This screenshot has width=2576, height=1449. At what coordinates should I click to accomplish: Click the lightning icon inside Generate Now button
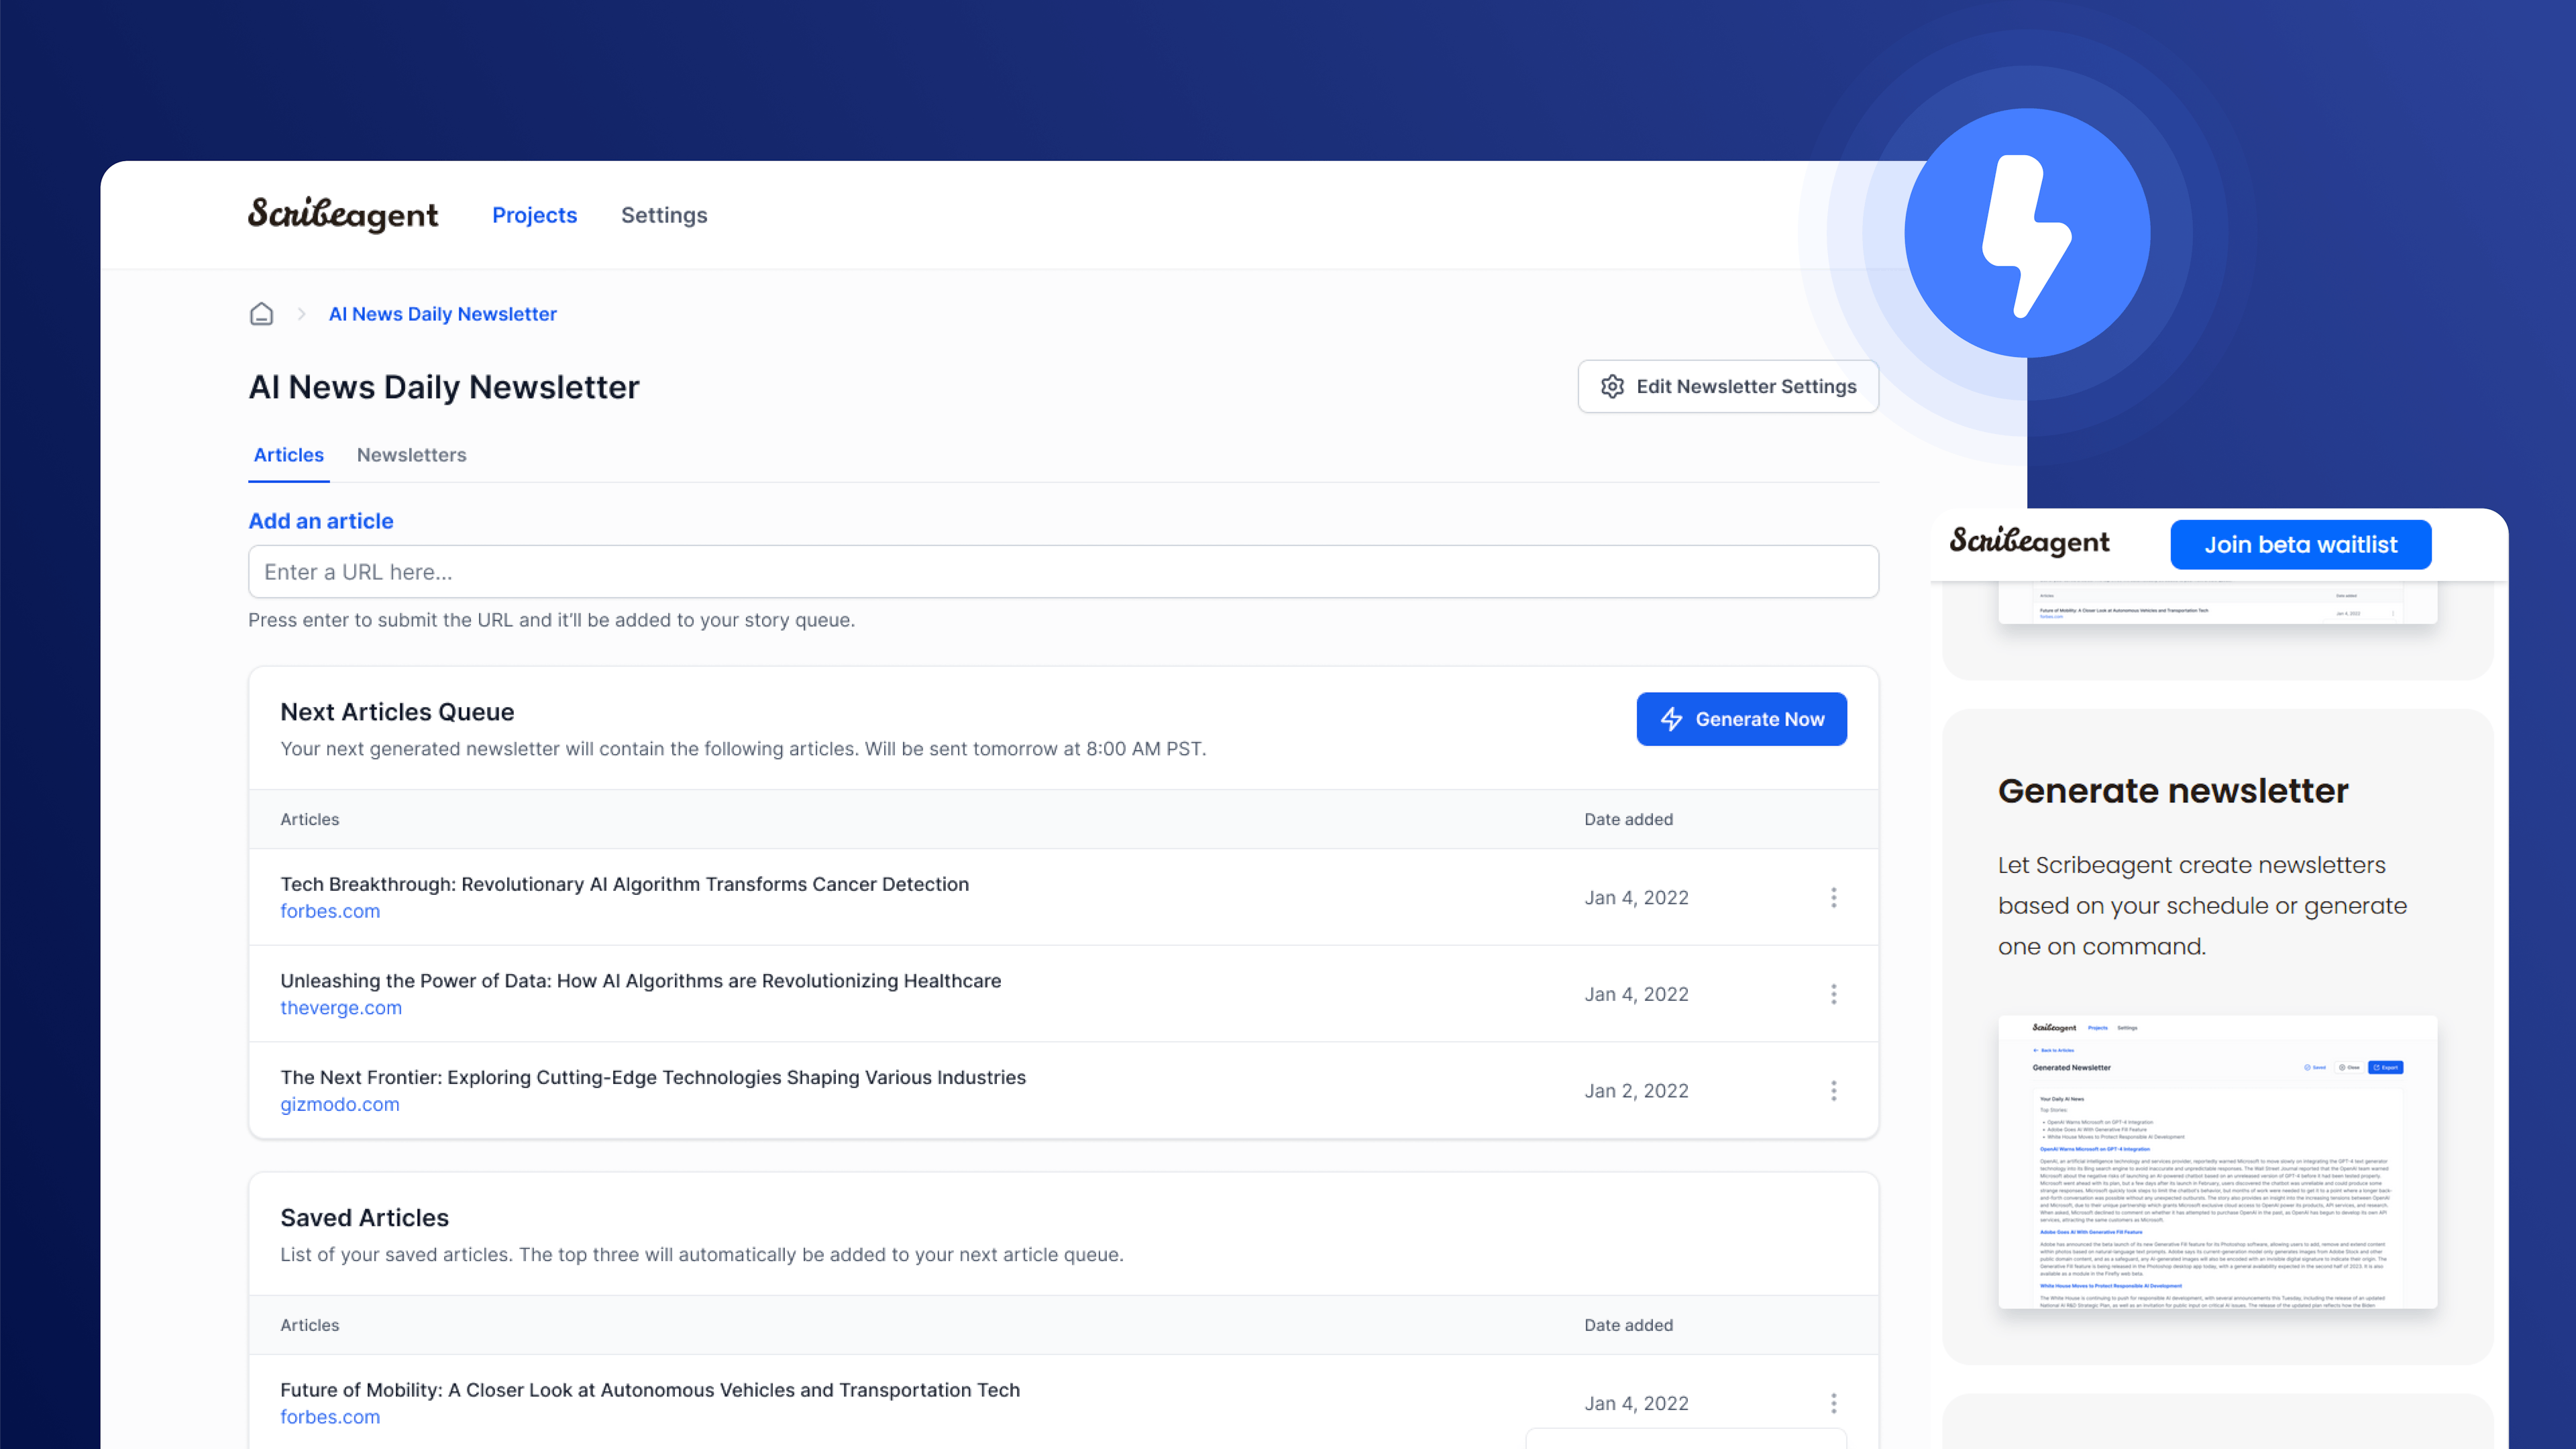(x=1671, y=718)
